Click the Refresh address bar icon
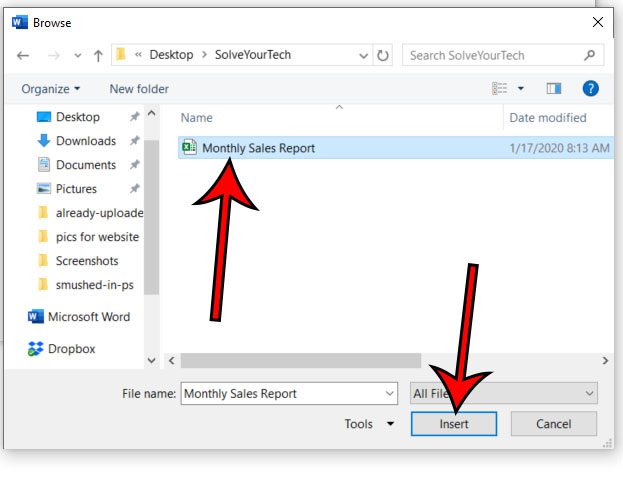Image resolution: width=623 pixels, height=501 pixels. [382, 56]
